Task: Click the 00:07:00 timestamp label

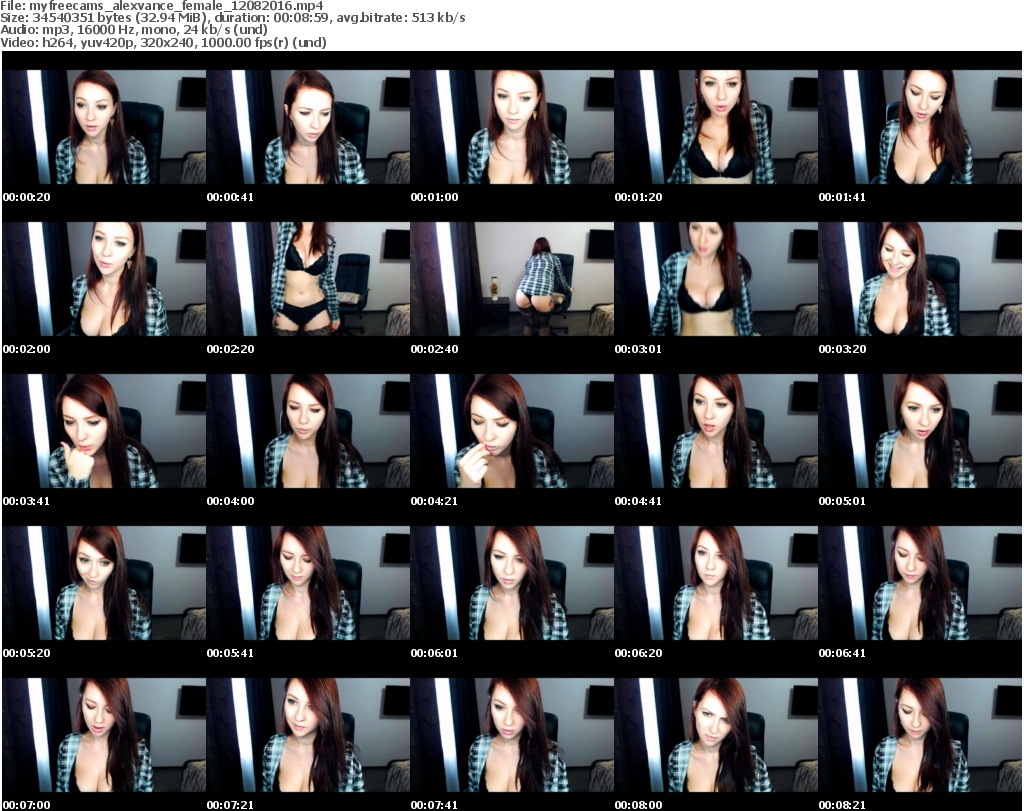Action: tap(27, 805)
